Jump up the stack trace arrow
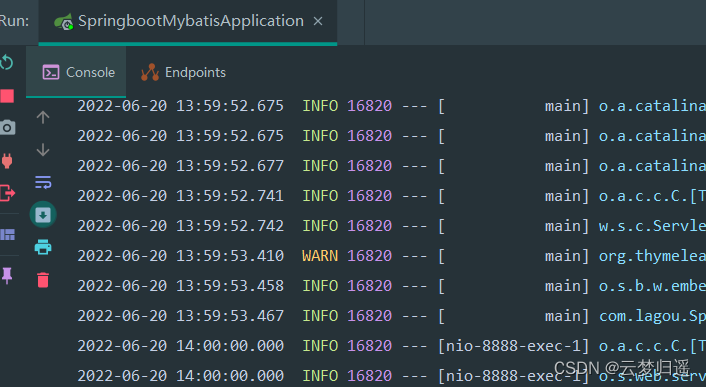 [43, 117]
